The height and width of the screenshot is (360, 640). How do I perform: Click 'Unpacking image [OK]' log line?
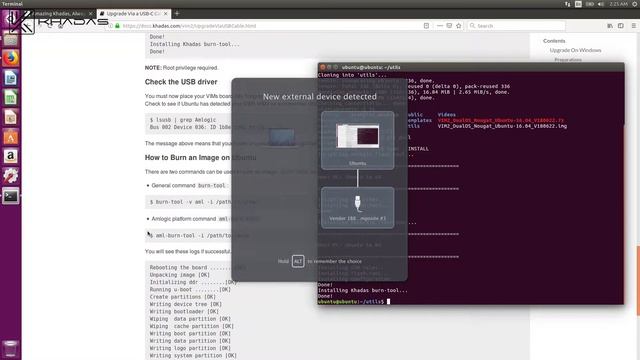180,275
